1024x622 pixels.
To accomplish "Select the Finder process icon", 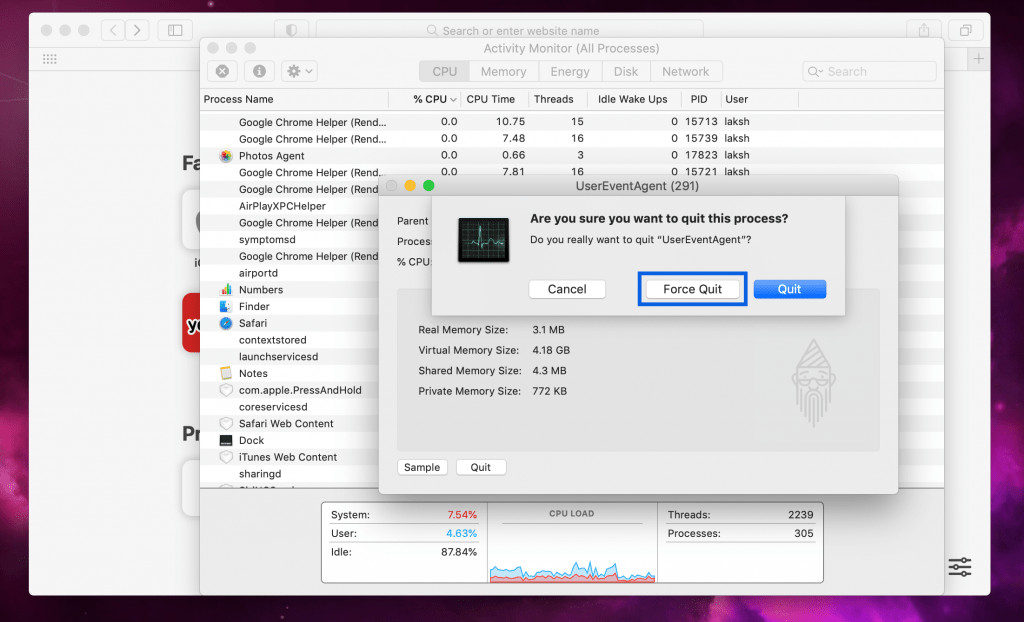I will 226,306.
